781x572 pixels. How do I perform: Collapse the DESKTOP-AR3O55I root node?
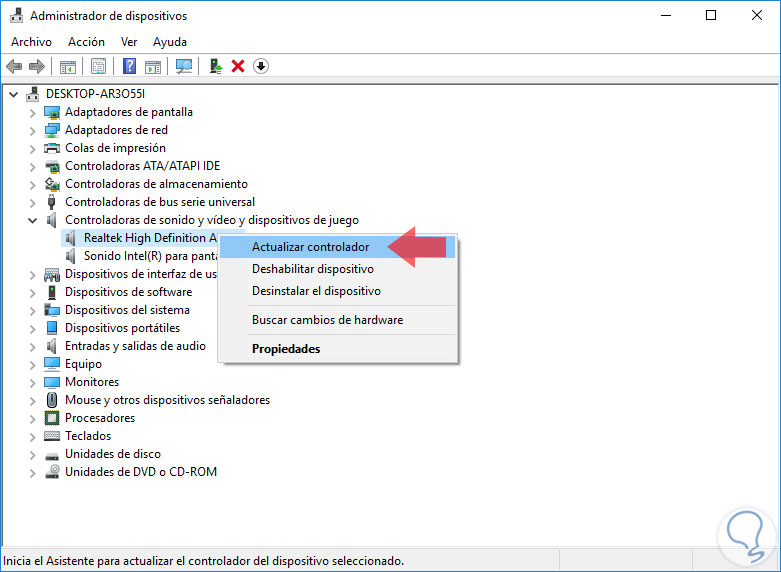[x=13, y=94]
